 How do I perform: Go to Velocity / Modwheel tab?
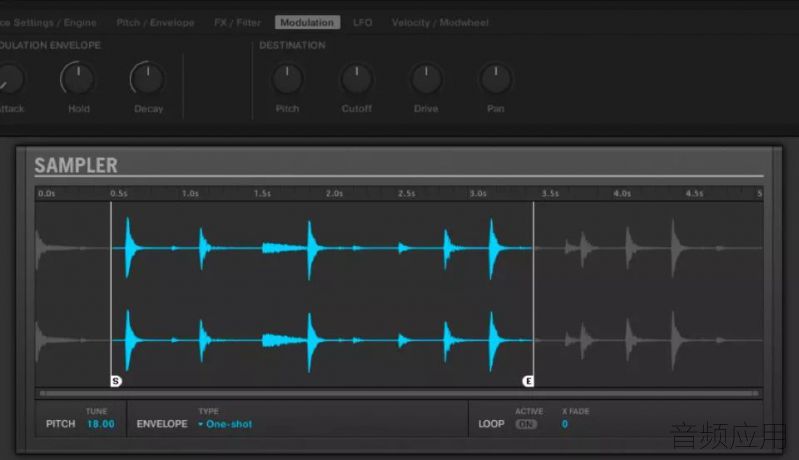point(440,22)
